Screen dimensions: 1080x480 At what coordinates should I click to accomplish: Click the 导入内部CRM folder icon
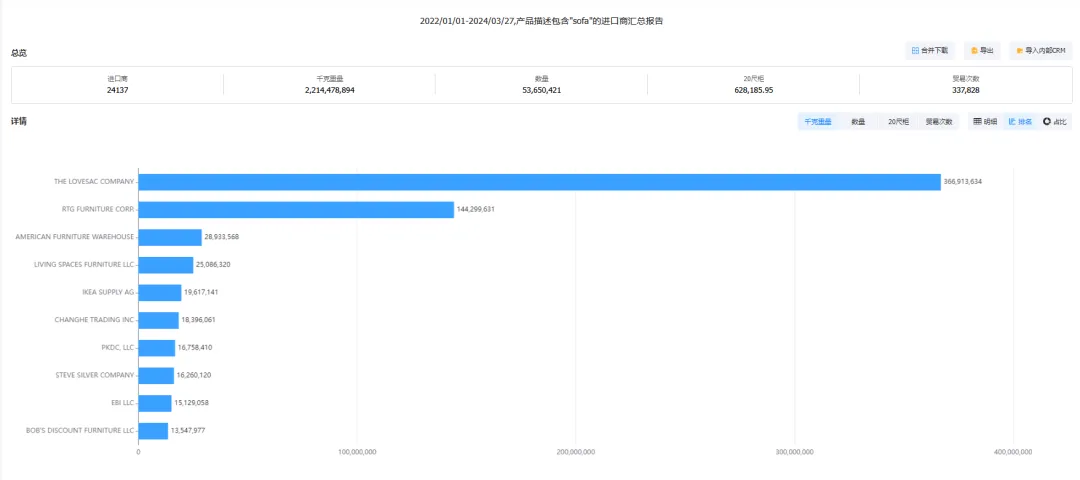coord(1020,50)
